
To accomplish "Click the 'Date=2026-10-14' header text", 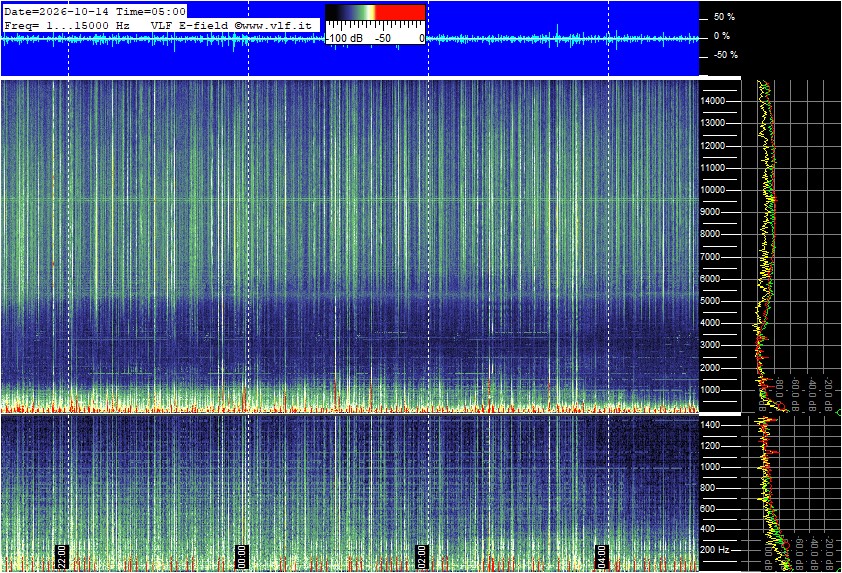I will [56, 11].
